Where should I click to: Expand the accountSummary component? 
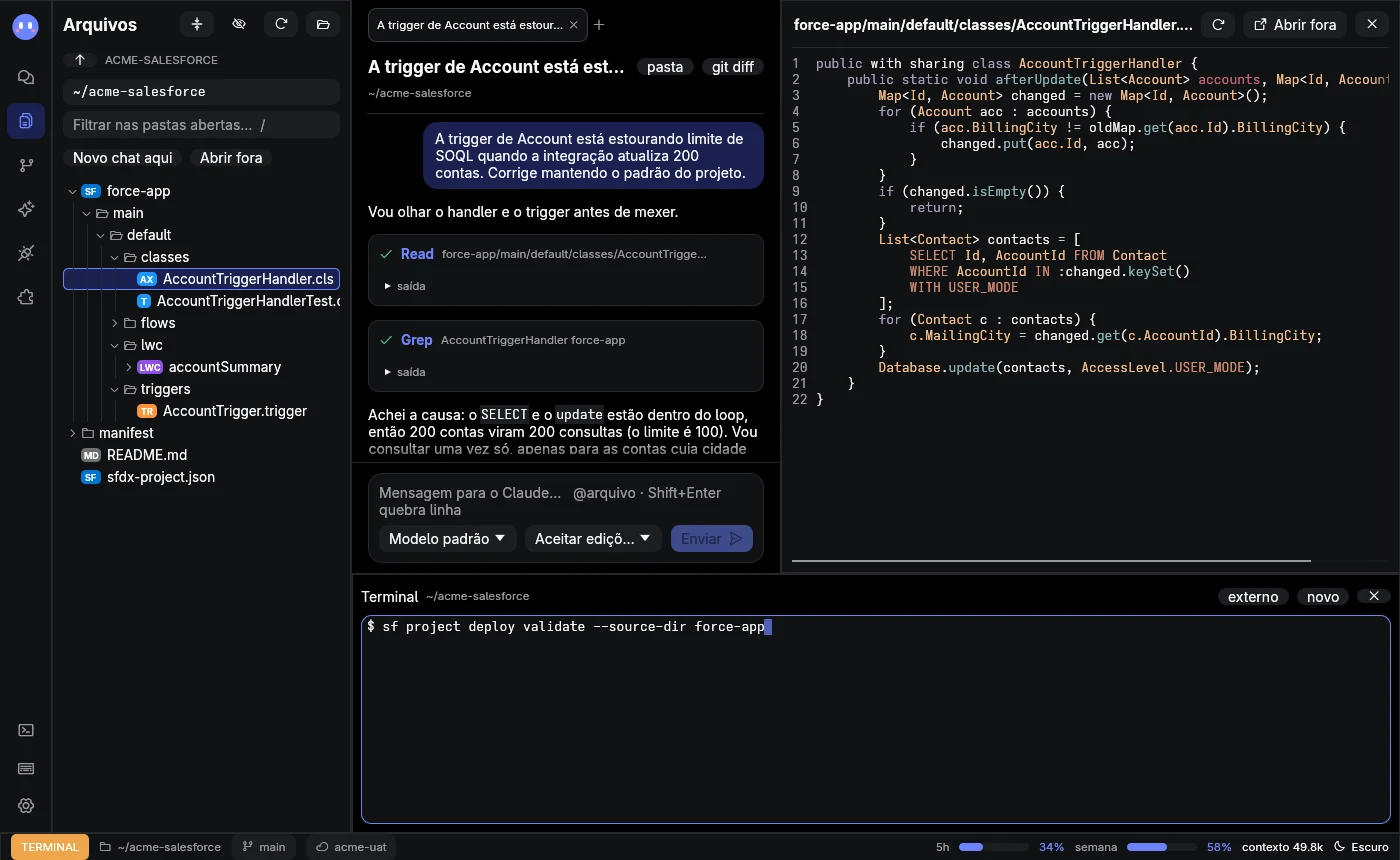coord(129,367)
